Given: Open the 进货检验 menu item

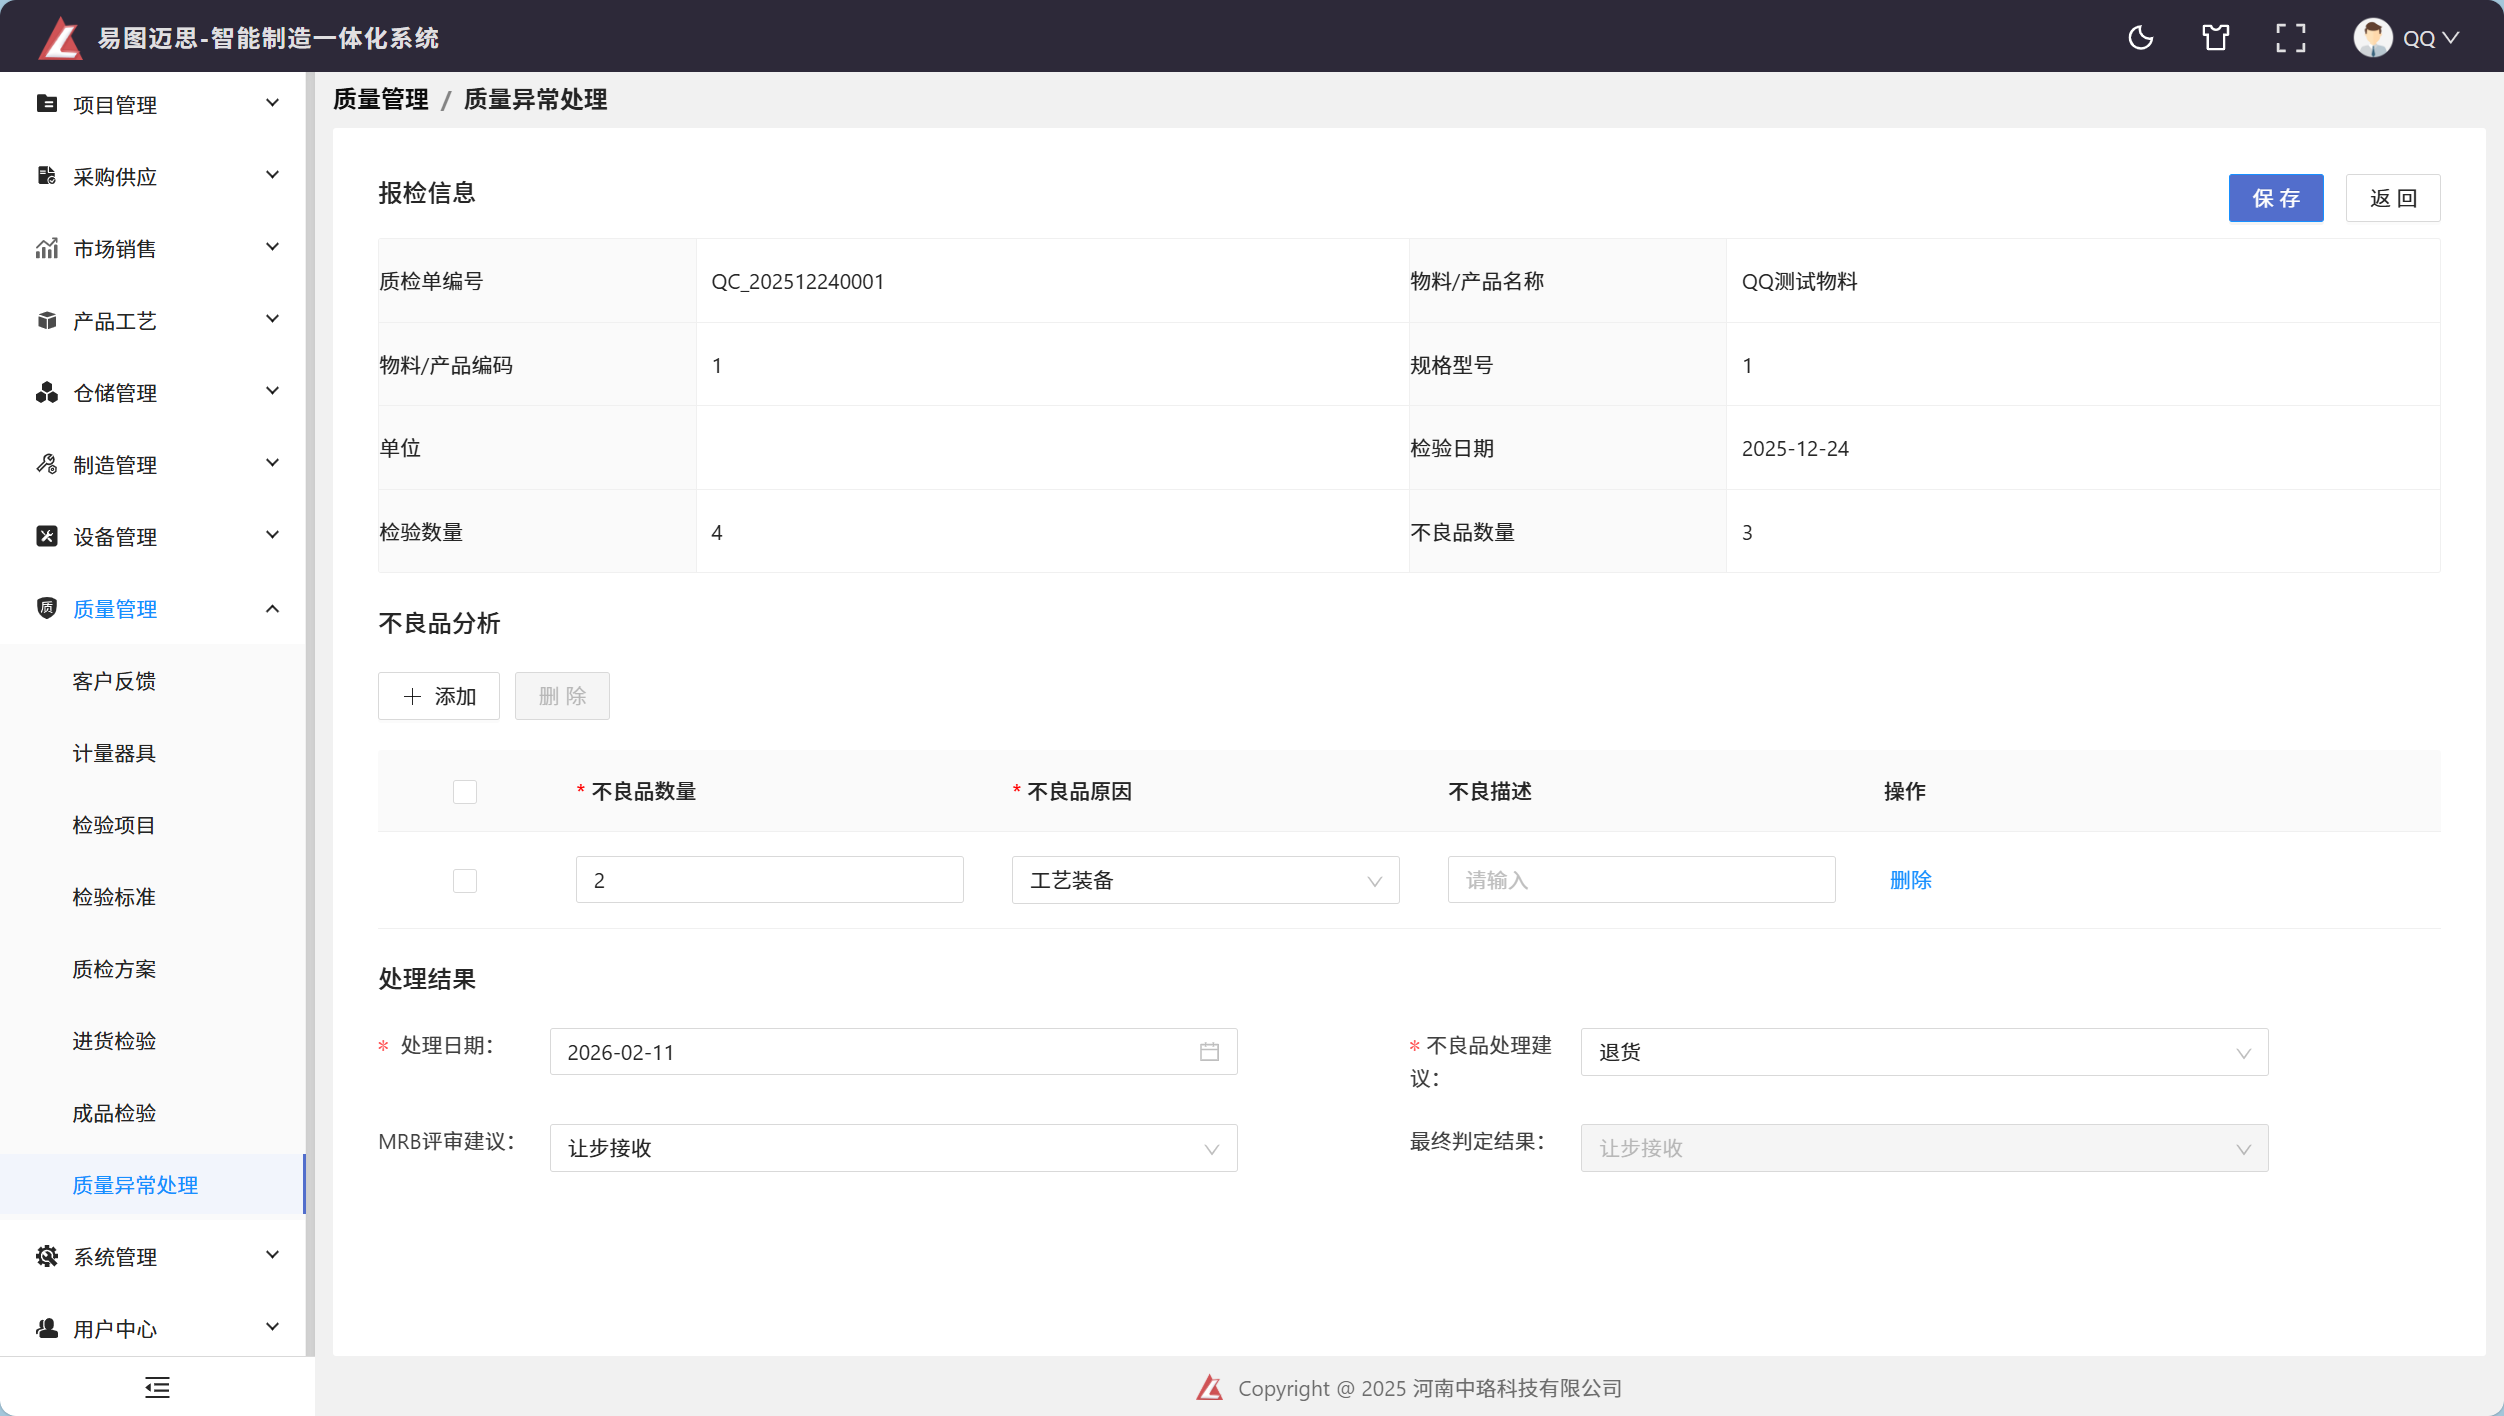Looking at the screenshot, I should click(114, 1041).
